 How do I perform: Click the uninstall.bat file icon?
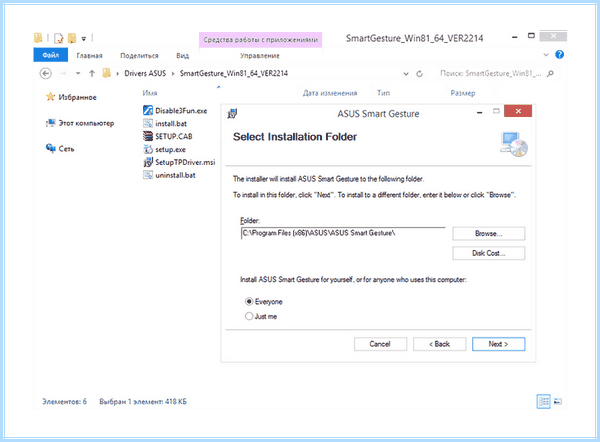point(148,175)
